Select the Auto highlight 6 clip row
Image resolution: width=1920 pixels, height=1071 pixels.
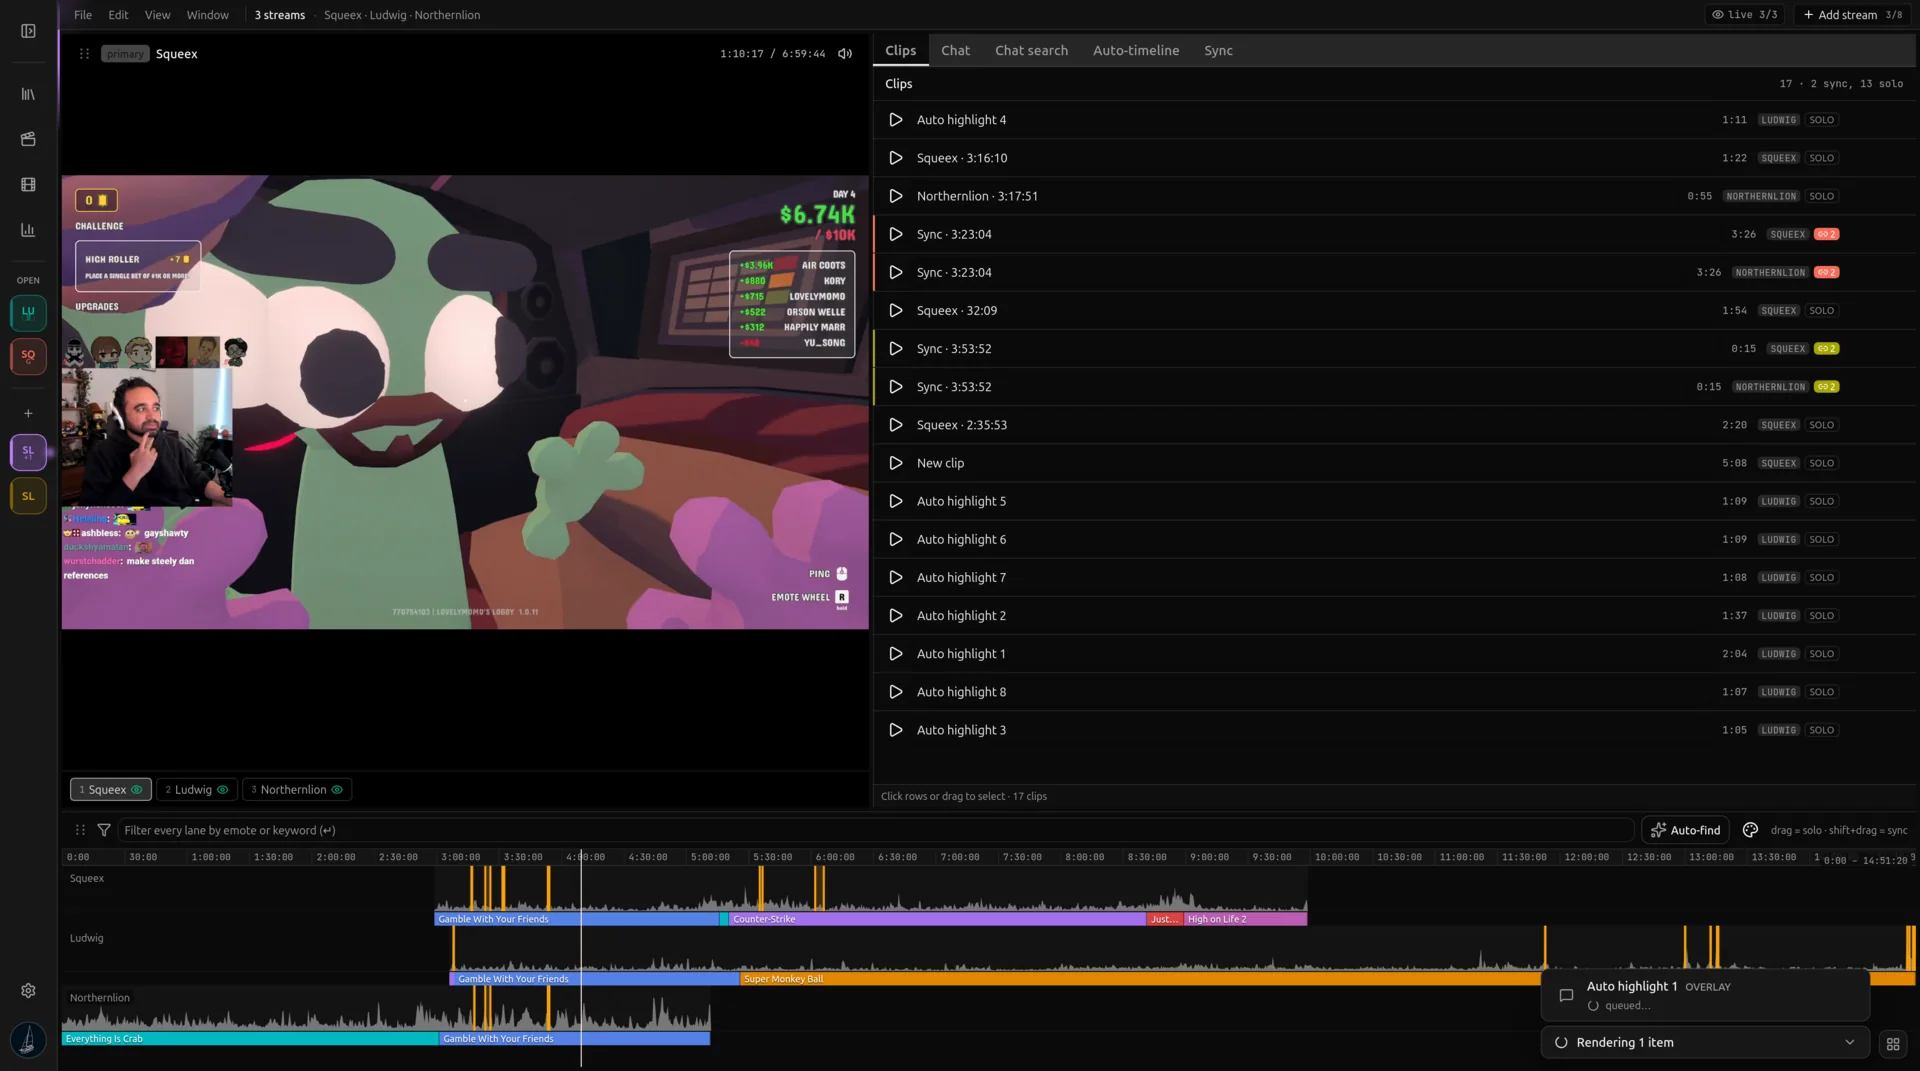coord(1394,540)
